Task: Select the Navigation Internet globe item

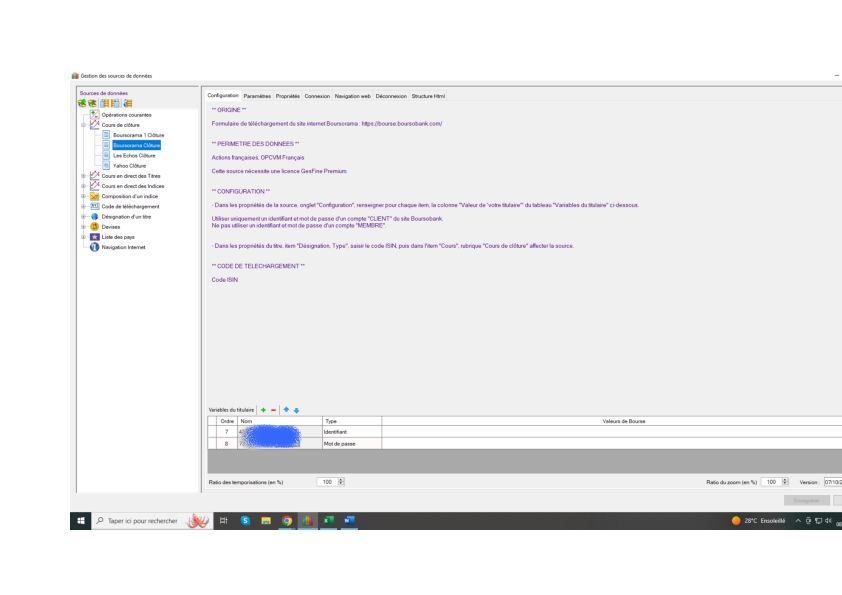Action: (123, 248)
